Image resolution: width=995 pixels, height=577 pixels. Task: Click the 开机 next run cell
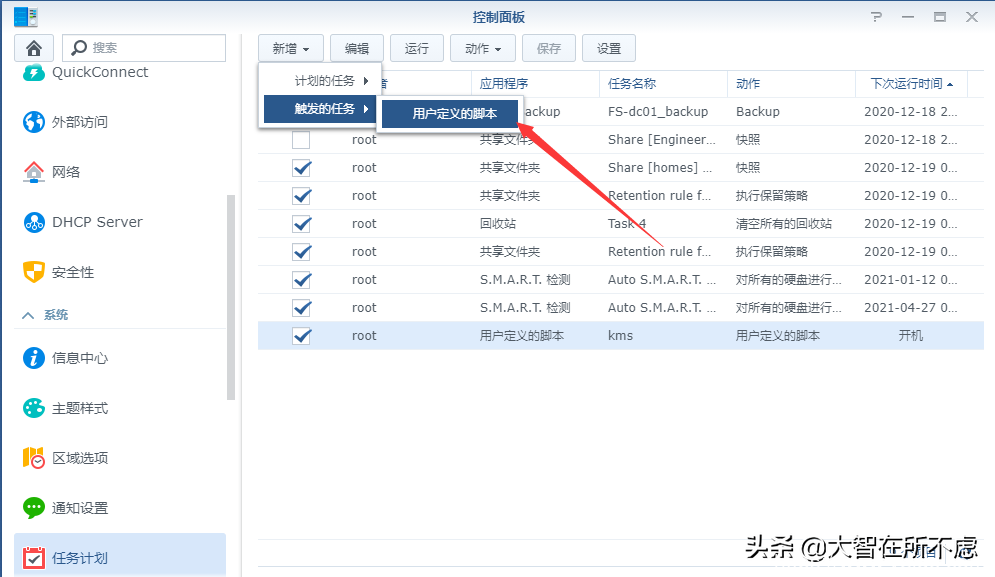[911, 336]
